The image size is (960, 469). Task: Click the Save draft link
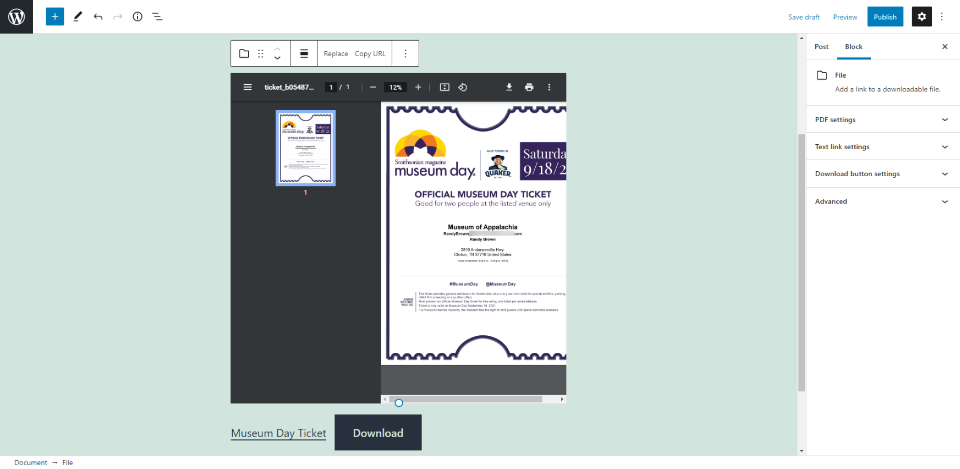coord(803,17)
